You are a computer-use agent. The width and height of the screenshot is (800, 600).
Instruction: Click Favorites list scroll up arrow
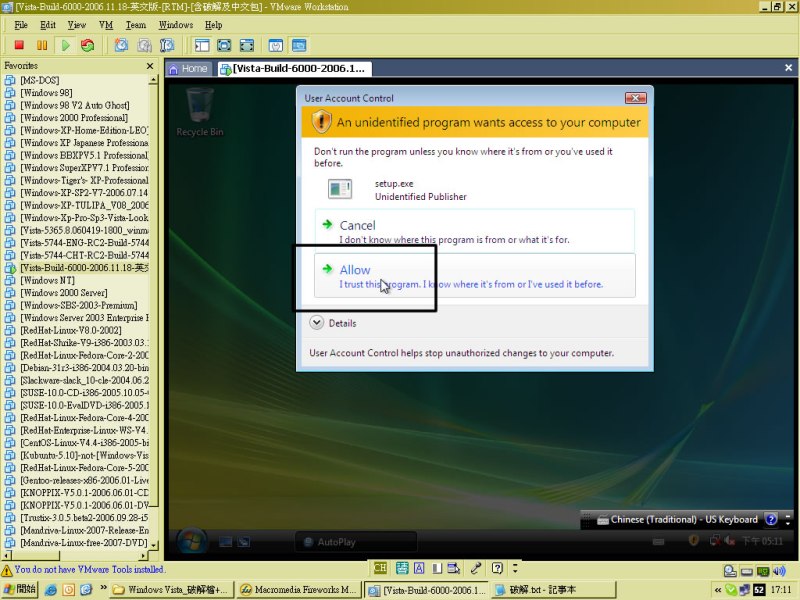click(153, 80)
